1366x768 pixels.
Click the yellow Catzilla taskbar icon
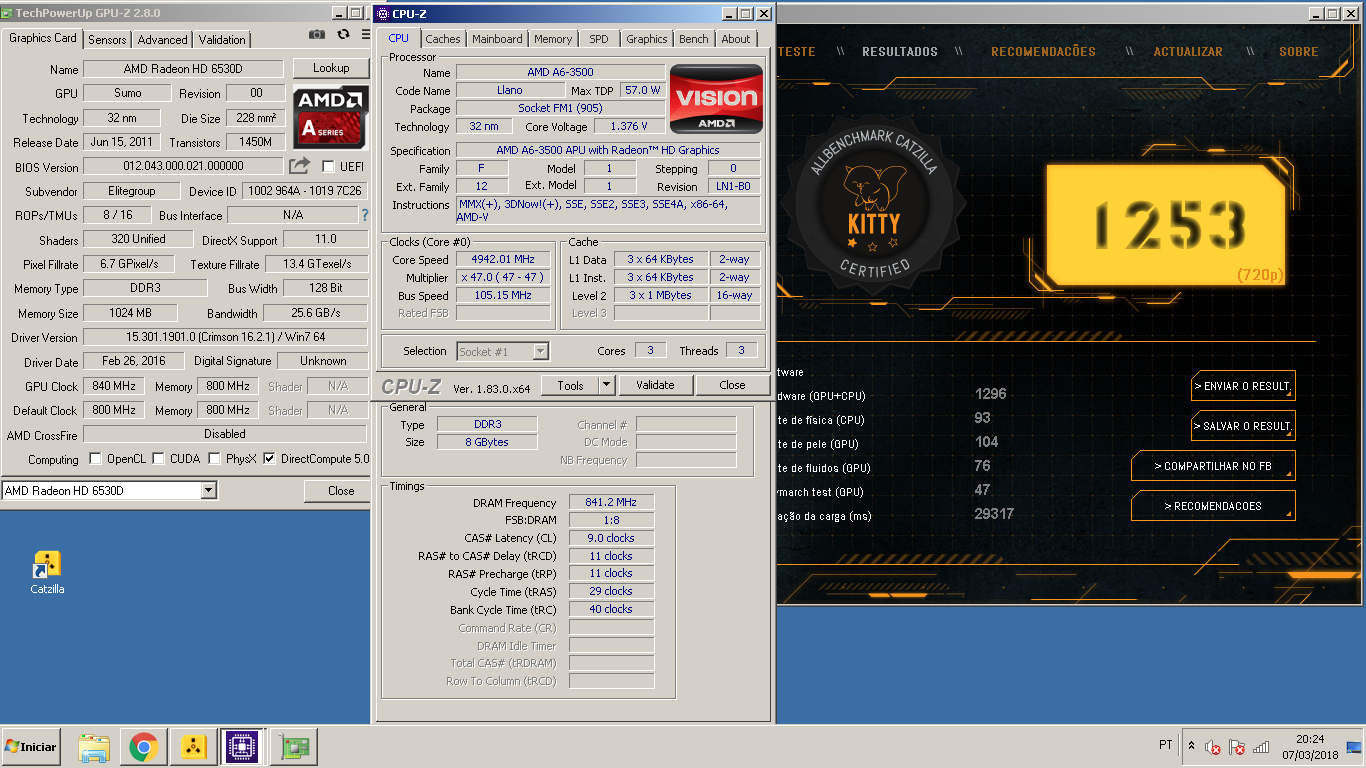click(x=193, y=747)
